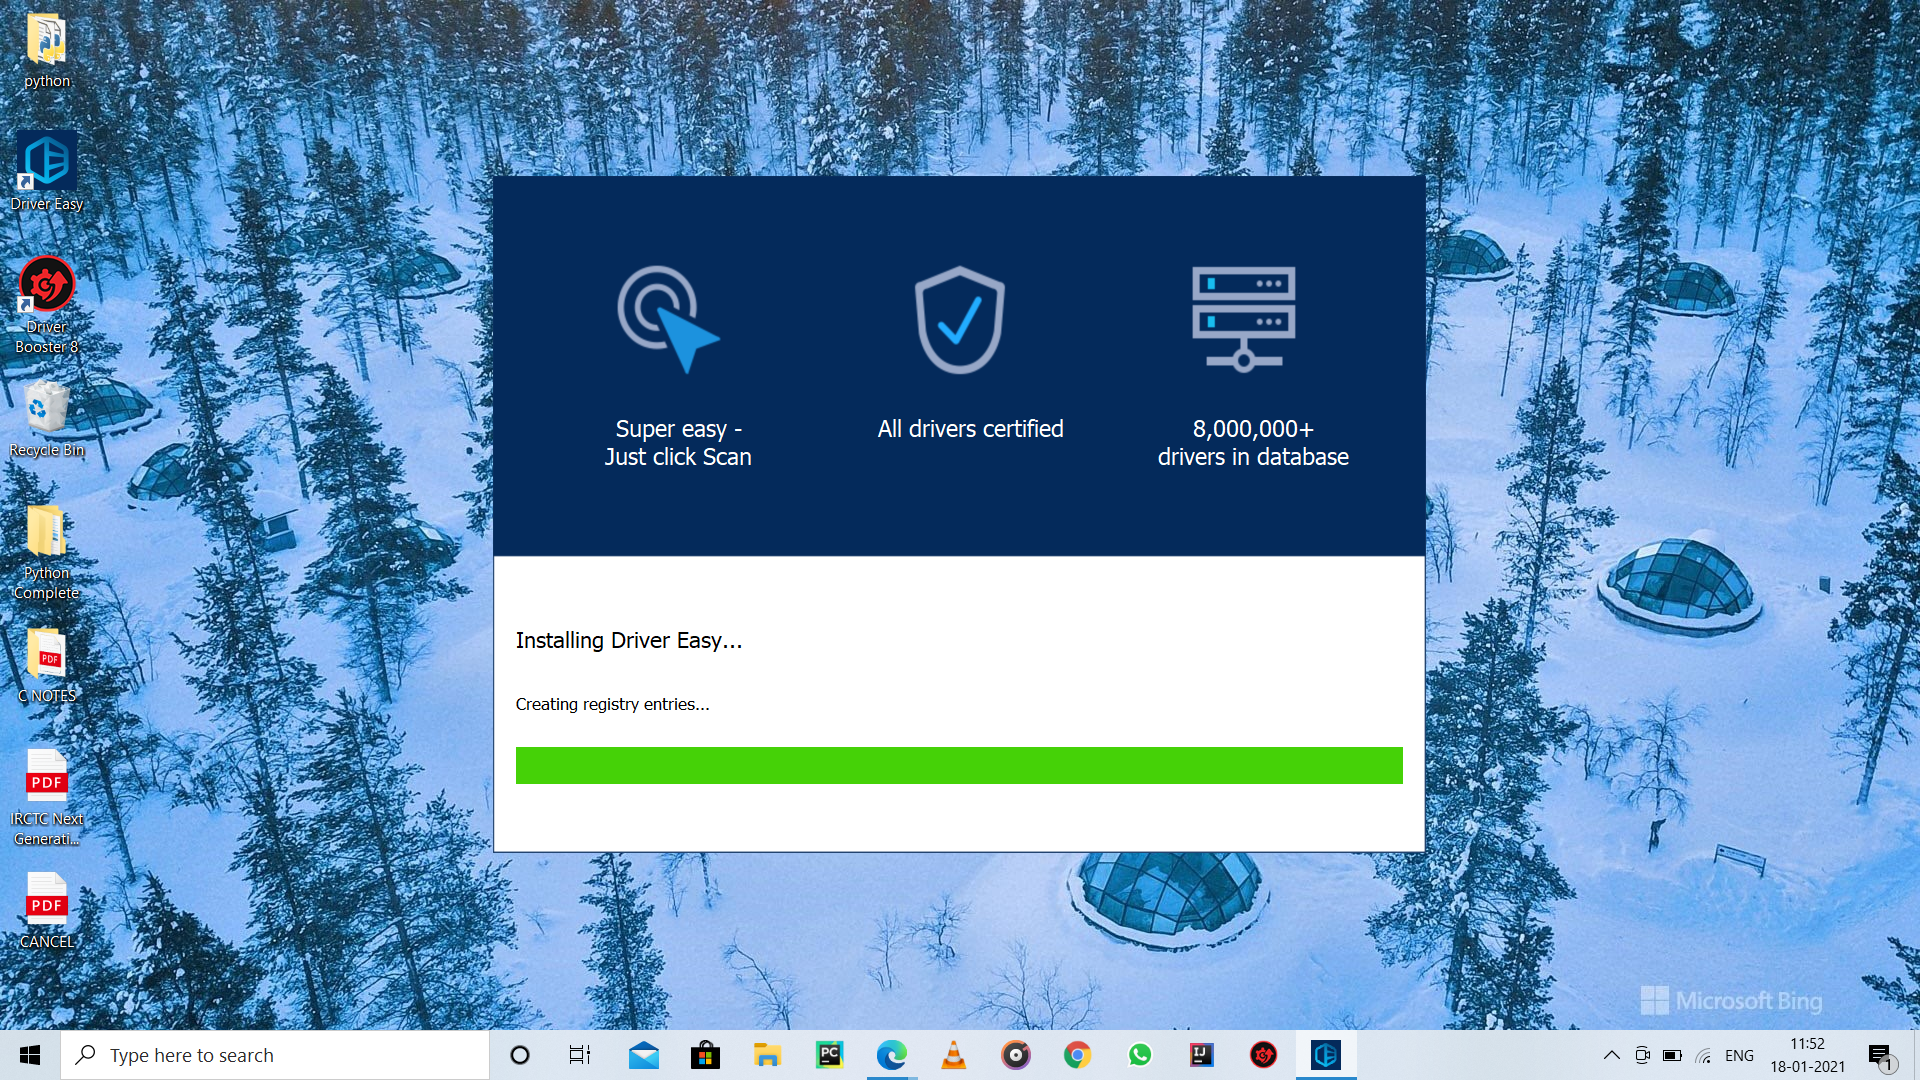The width and height of the screenshot is (1920, 1080).
Task: Select the IRCTC Next Generation PDF file
Action: click(x=46, y=798)
